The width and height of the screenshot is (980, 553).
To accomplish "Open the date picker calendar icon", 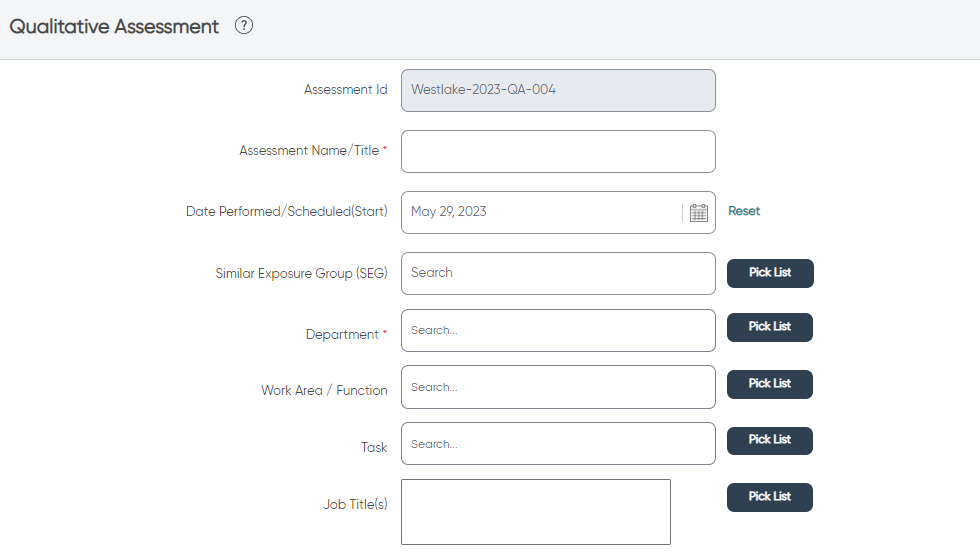I will coord(699,213).
